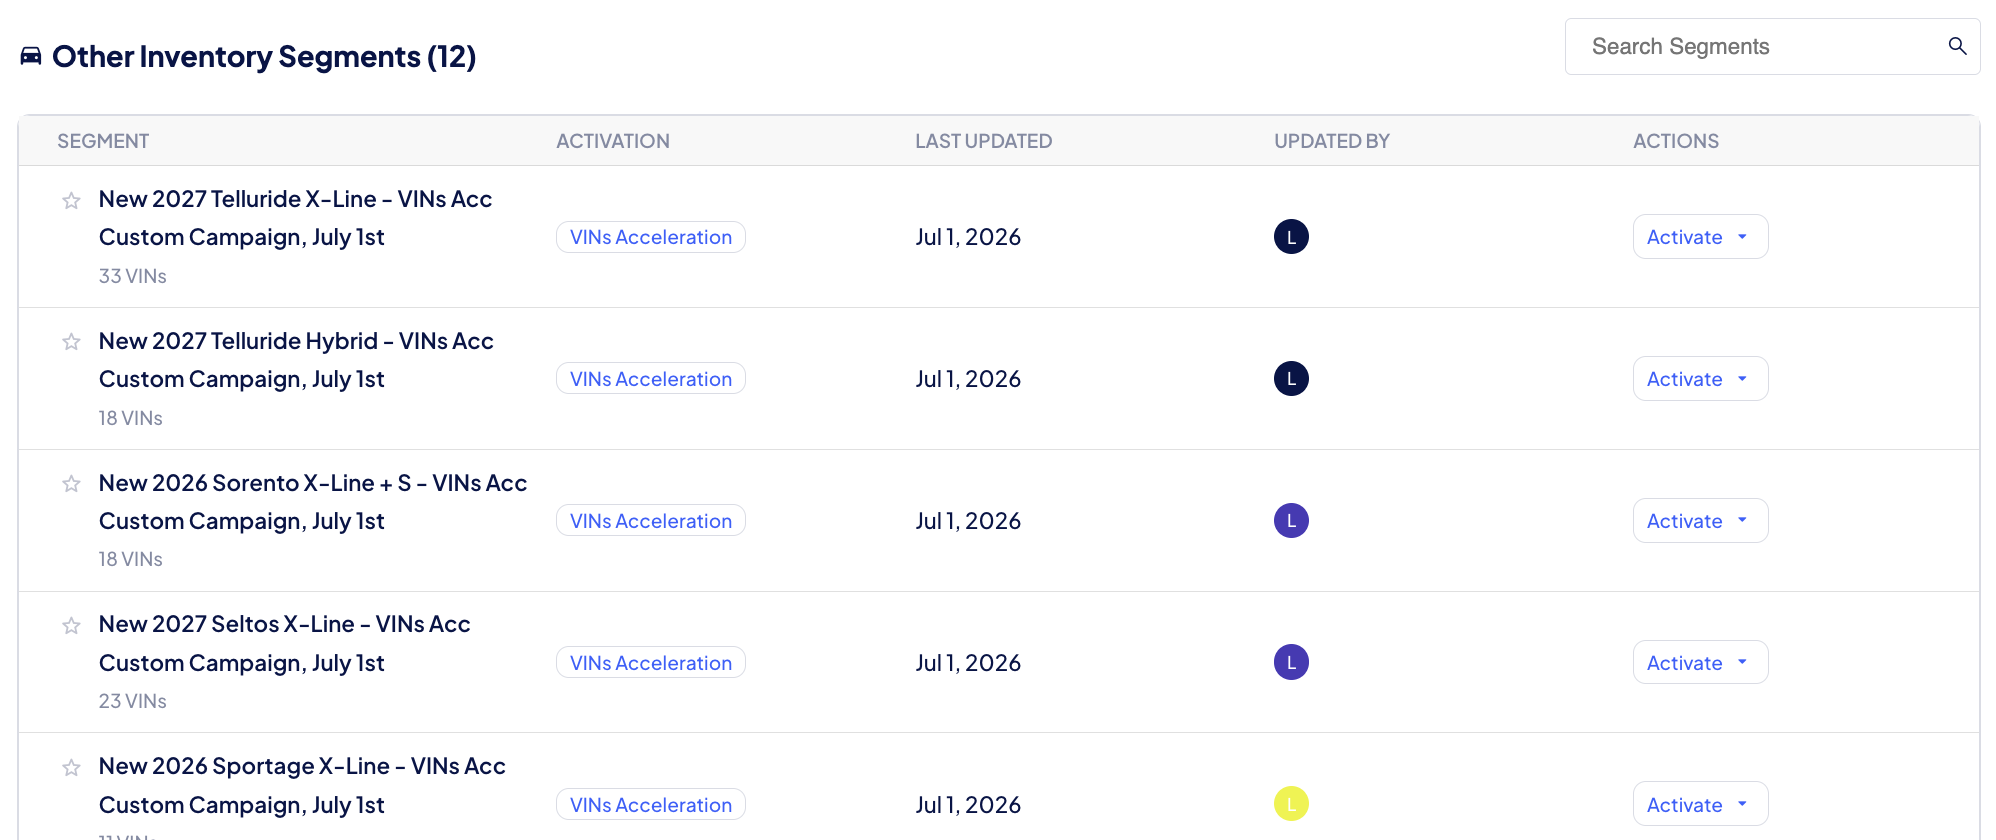Open New 2026 Sportage X-Line segment name
1996x840 pixels.
point(302,786)
